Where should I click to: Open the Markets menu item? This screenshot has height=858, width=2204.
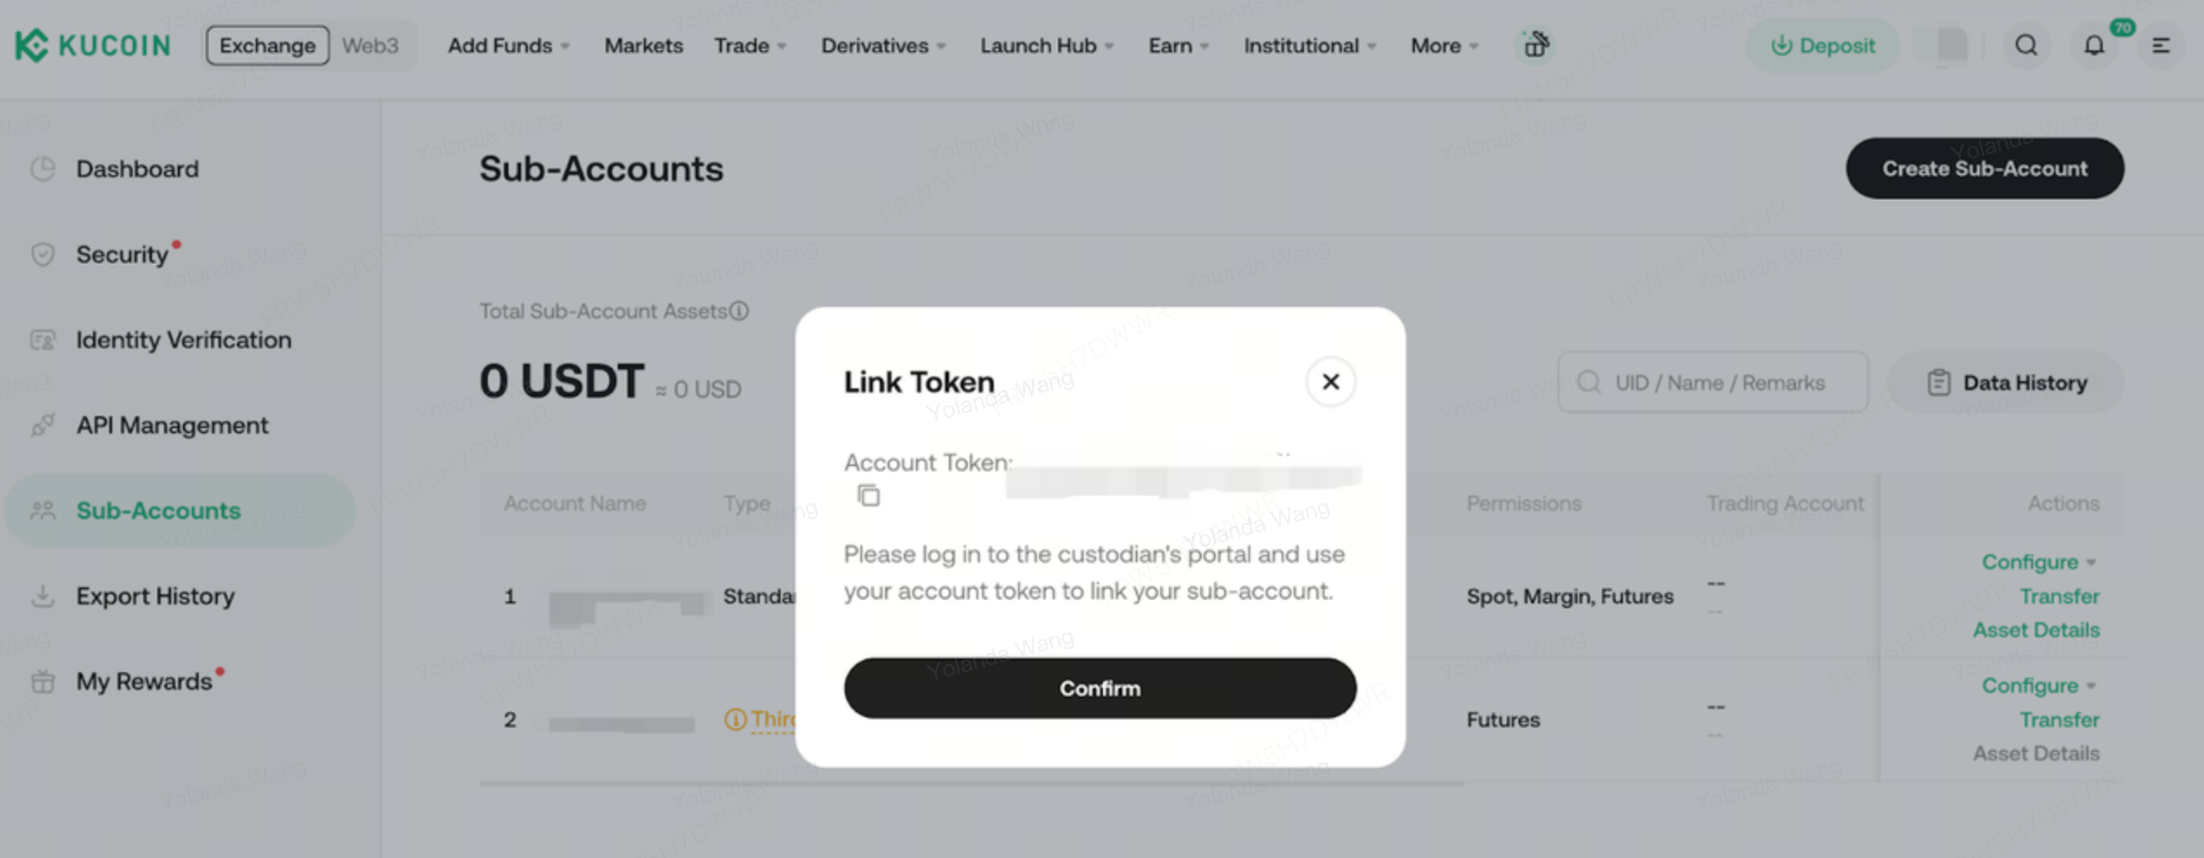click(643, 46)
